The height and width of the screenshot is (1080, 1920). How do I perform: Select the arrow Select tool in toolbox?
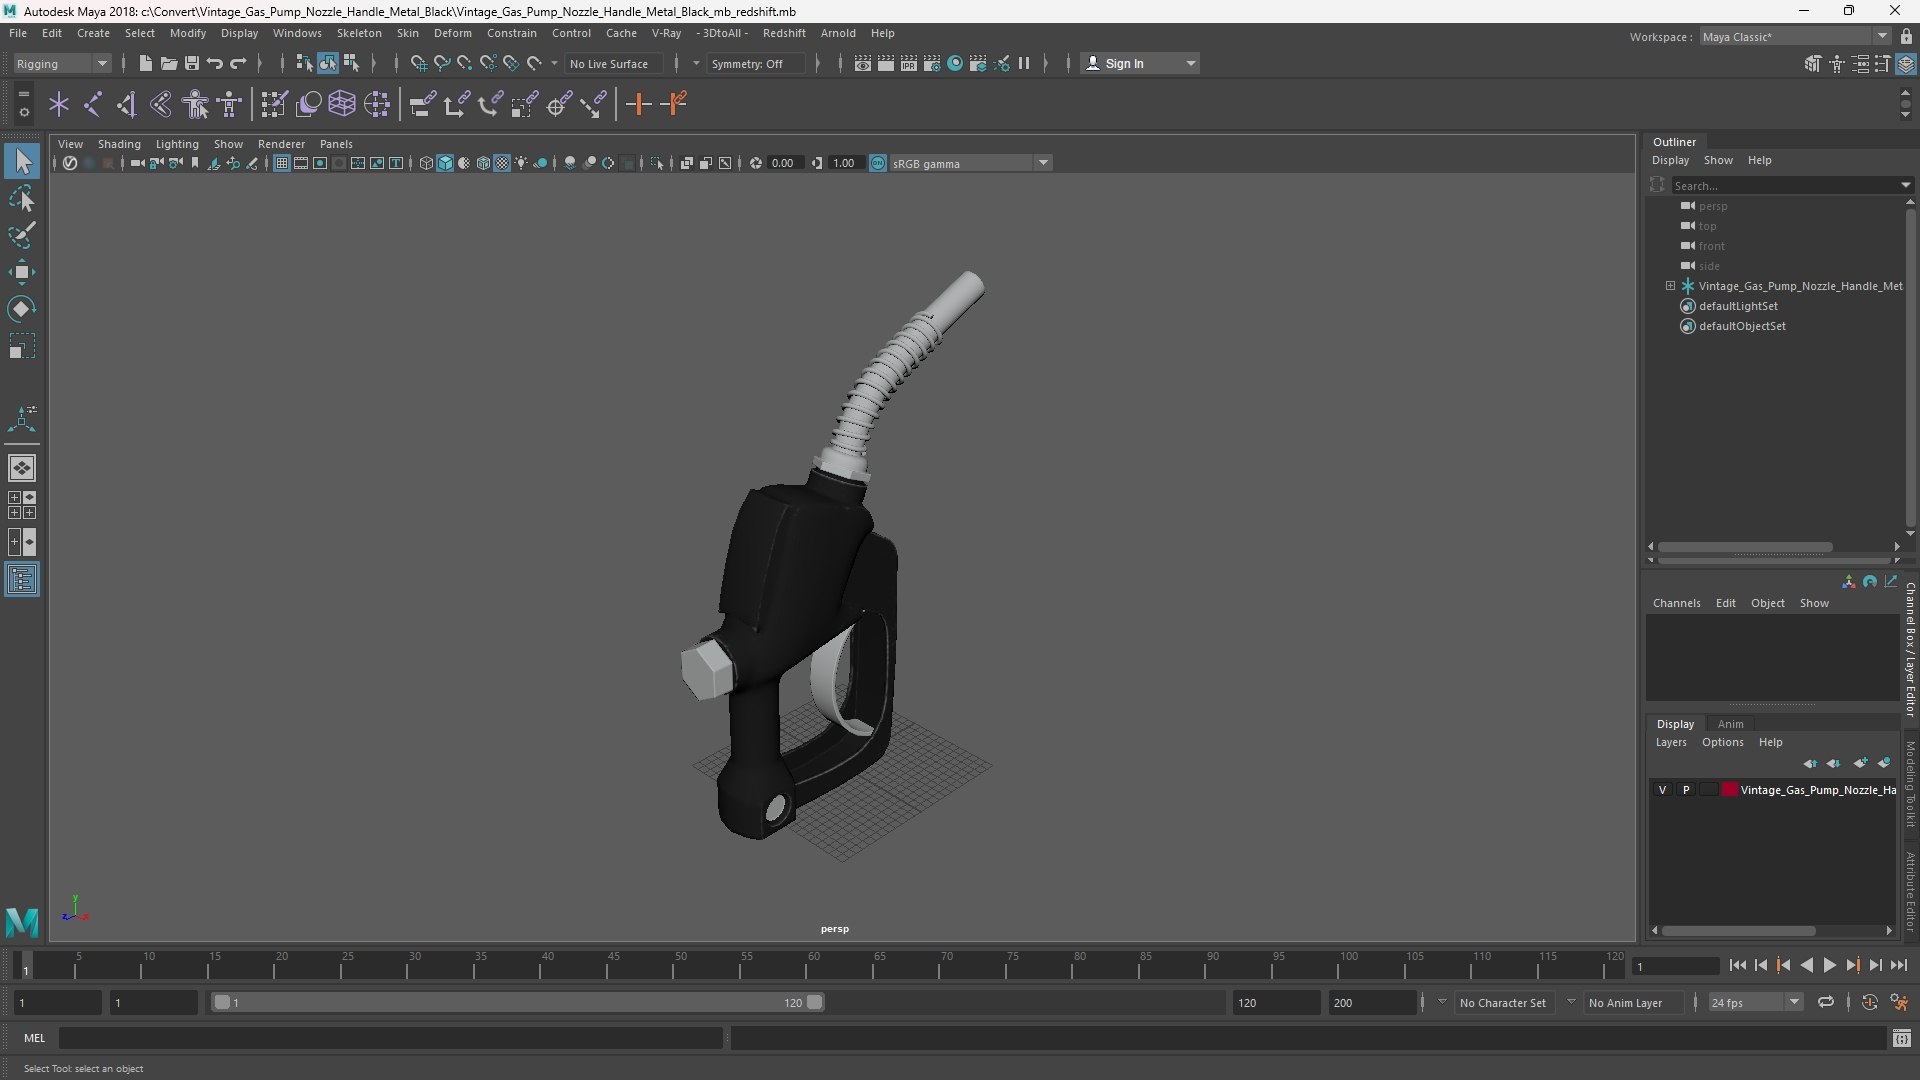coord(22,161)
